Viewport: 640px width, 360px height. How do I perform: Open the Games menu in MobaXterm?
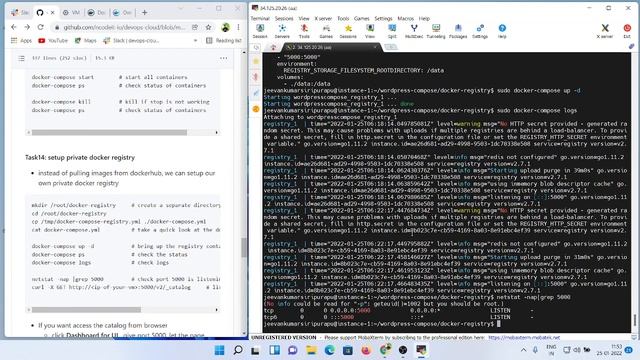coord(362,18)
